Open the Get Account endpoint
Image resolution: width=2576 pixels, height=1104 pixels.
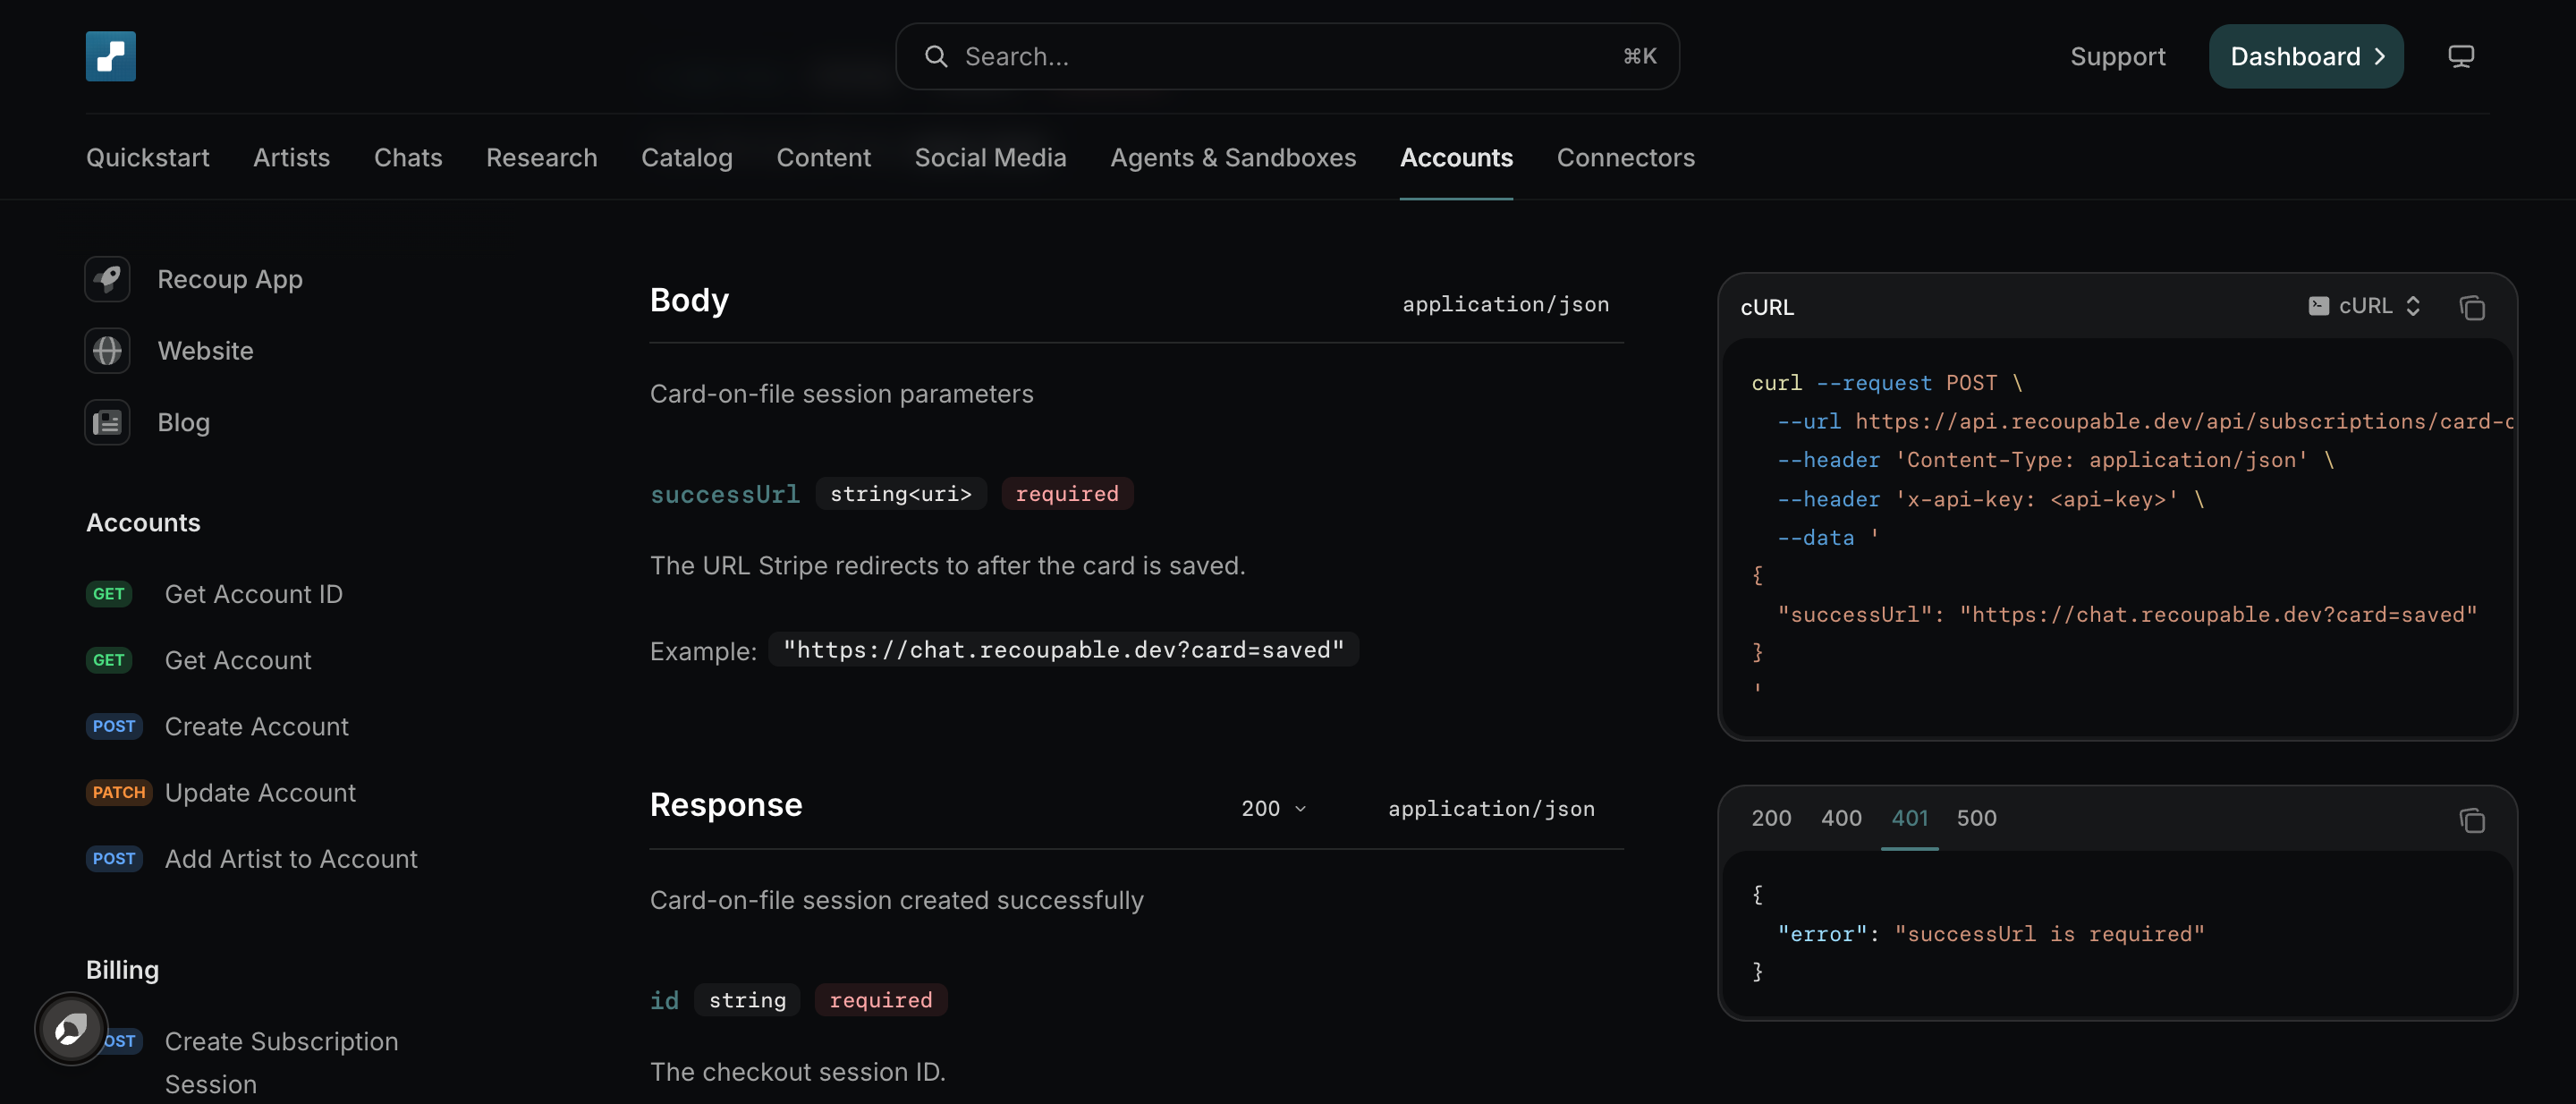[238, 660]
